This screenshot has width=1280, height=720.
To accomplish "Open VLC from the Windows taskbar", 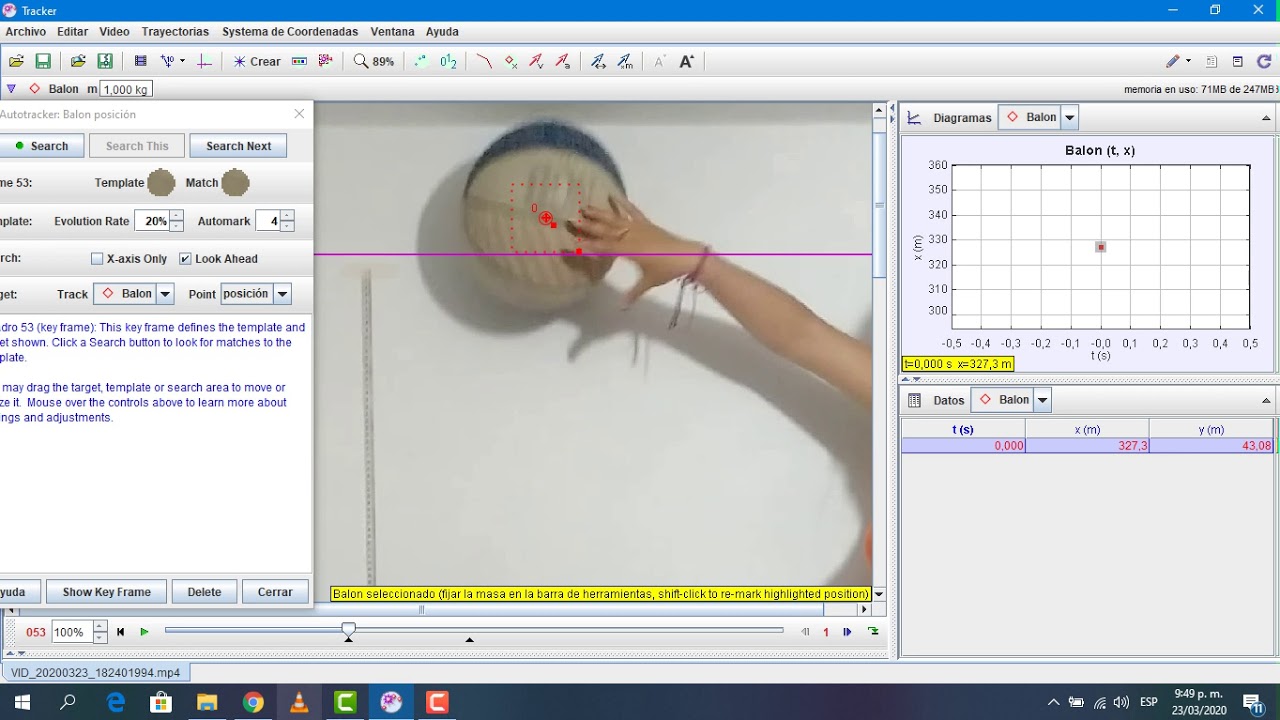I will [299, 702].
